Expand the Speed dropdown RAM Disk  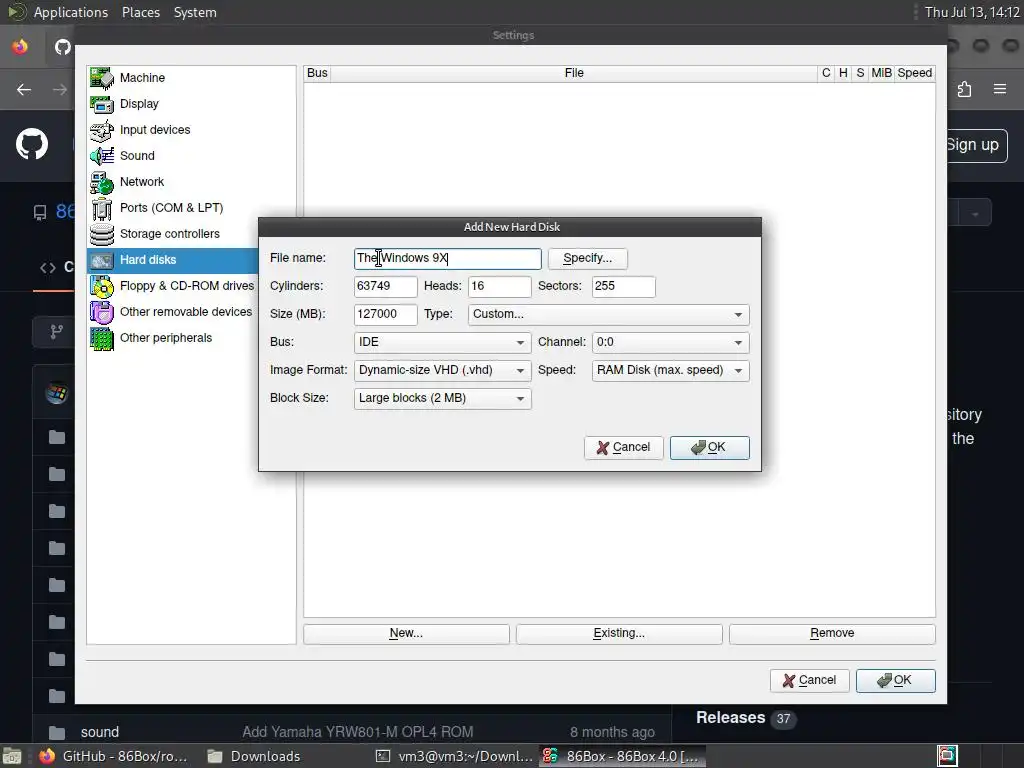[x=670, y=370]
